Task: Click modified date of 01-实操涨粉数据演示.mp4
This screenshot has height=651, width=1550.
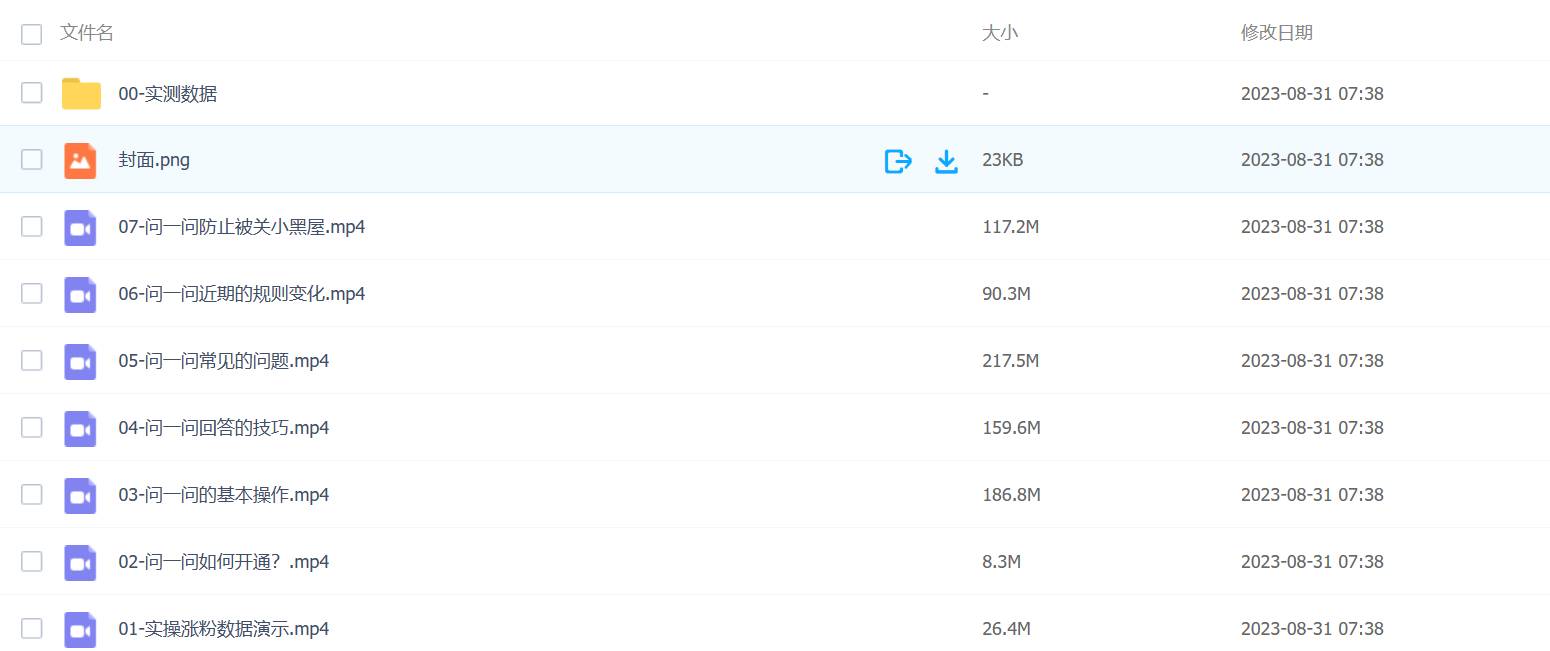Action: pos(1312,629)
